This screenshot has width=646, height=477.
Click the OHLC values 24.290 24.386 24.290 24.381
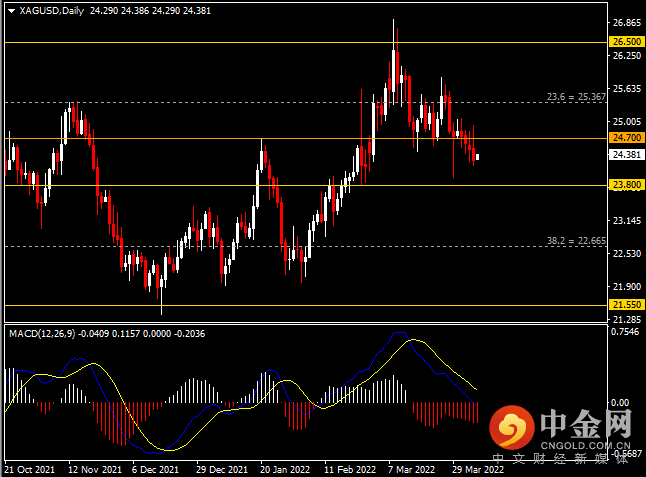pyautogui.click(x=150, y=11)
